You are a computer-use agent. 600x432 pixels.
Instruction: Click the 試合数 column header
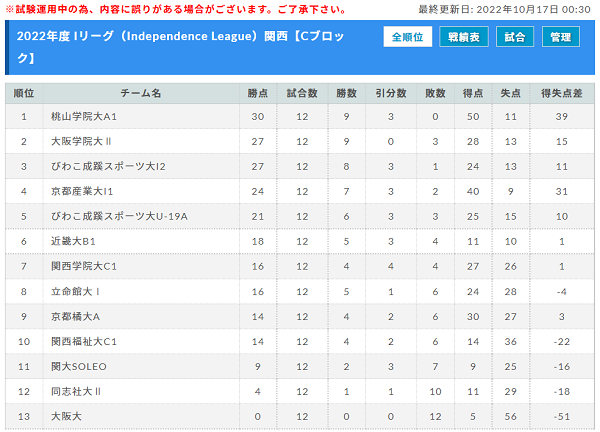[302, 93]
